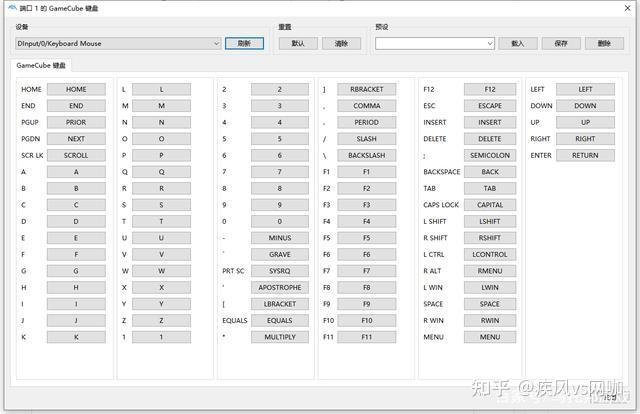Click the 删除 delete preset button
This screenshot has height=414, width=640.
pyautogui.click(x=604, y=43)
